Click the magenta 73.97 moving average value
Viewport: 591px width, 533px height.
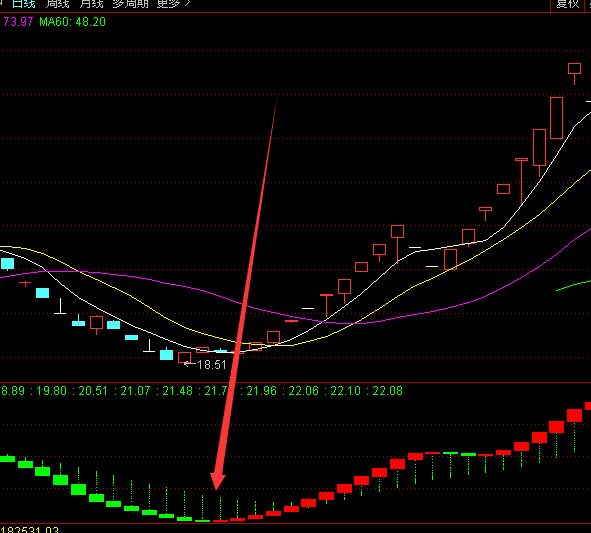pos(18,22)
